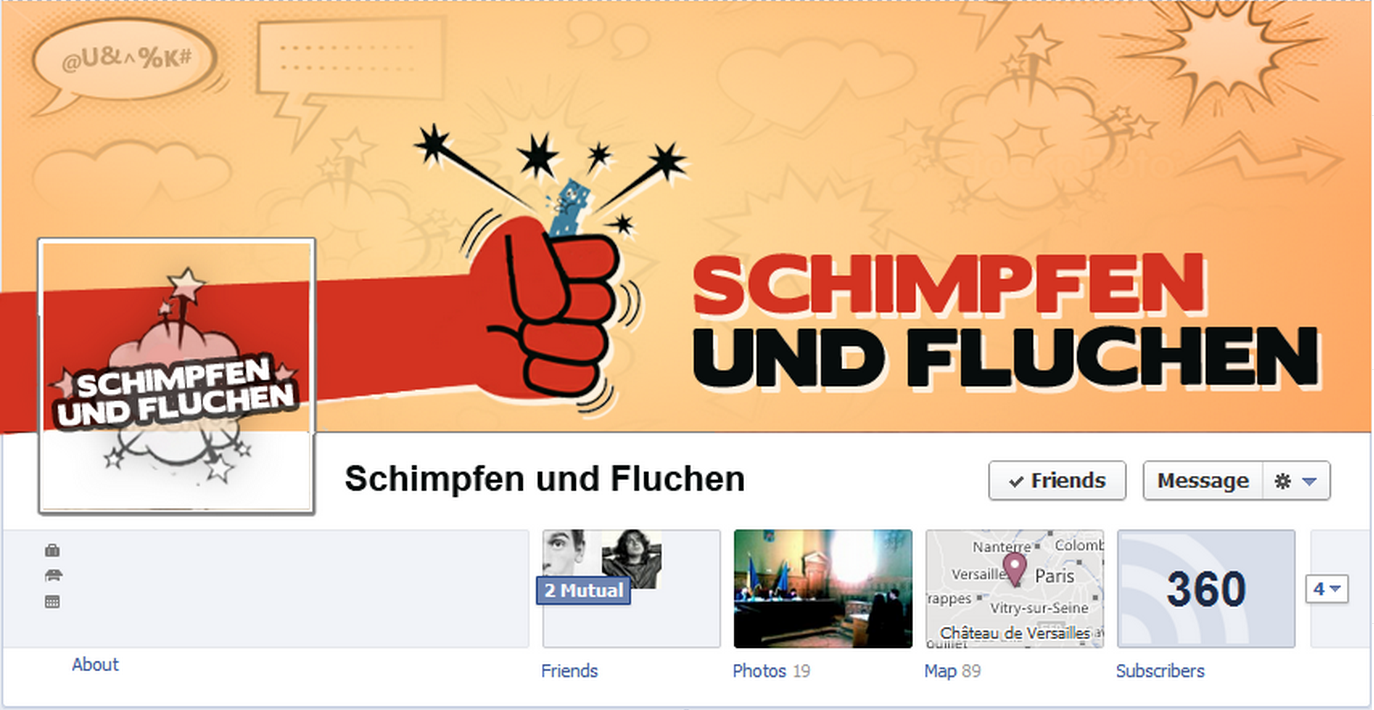Click the 360 subscribers tile
Screen dimensions: 1374x710
1206,589
